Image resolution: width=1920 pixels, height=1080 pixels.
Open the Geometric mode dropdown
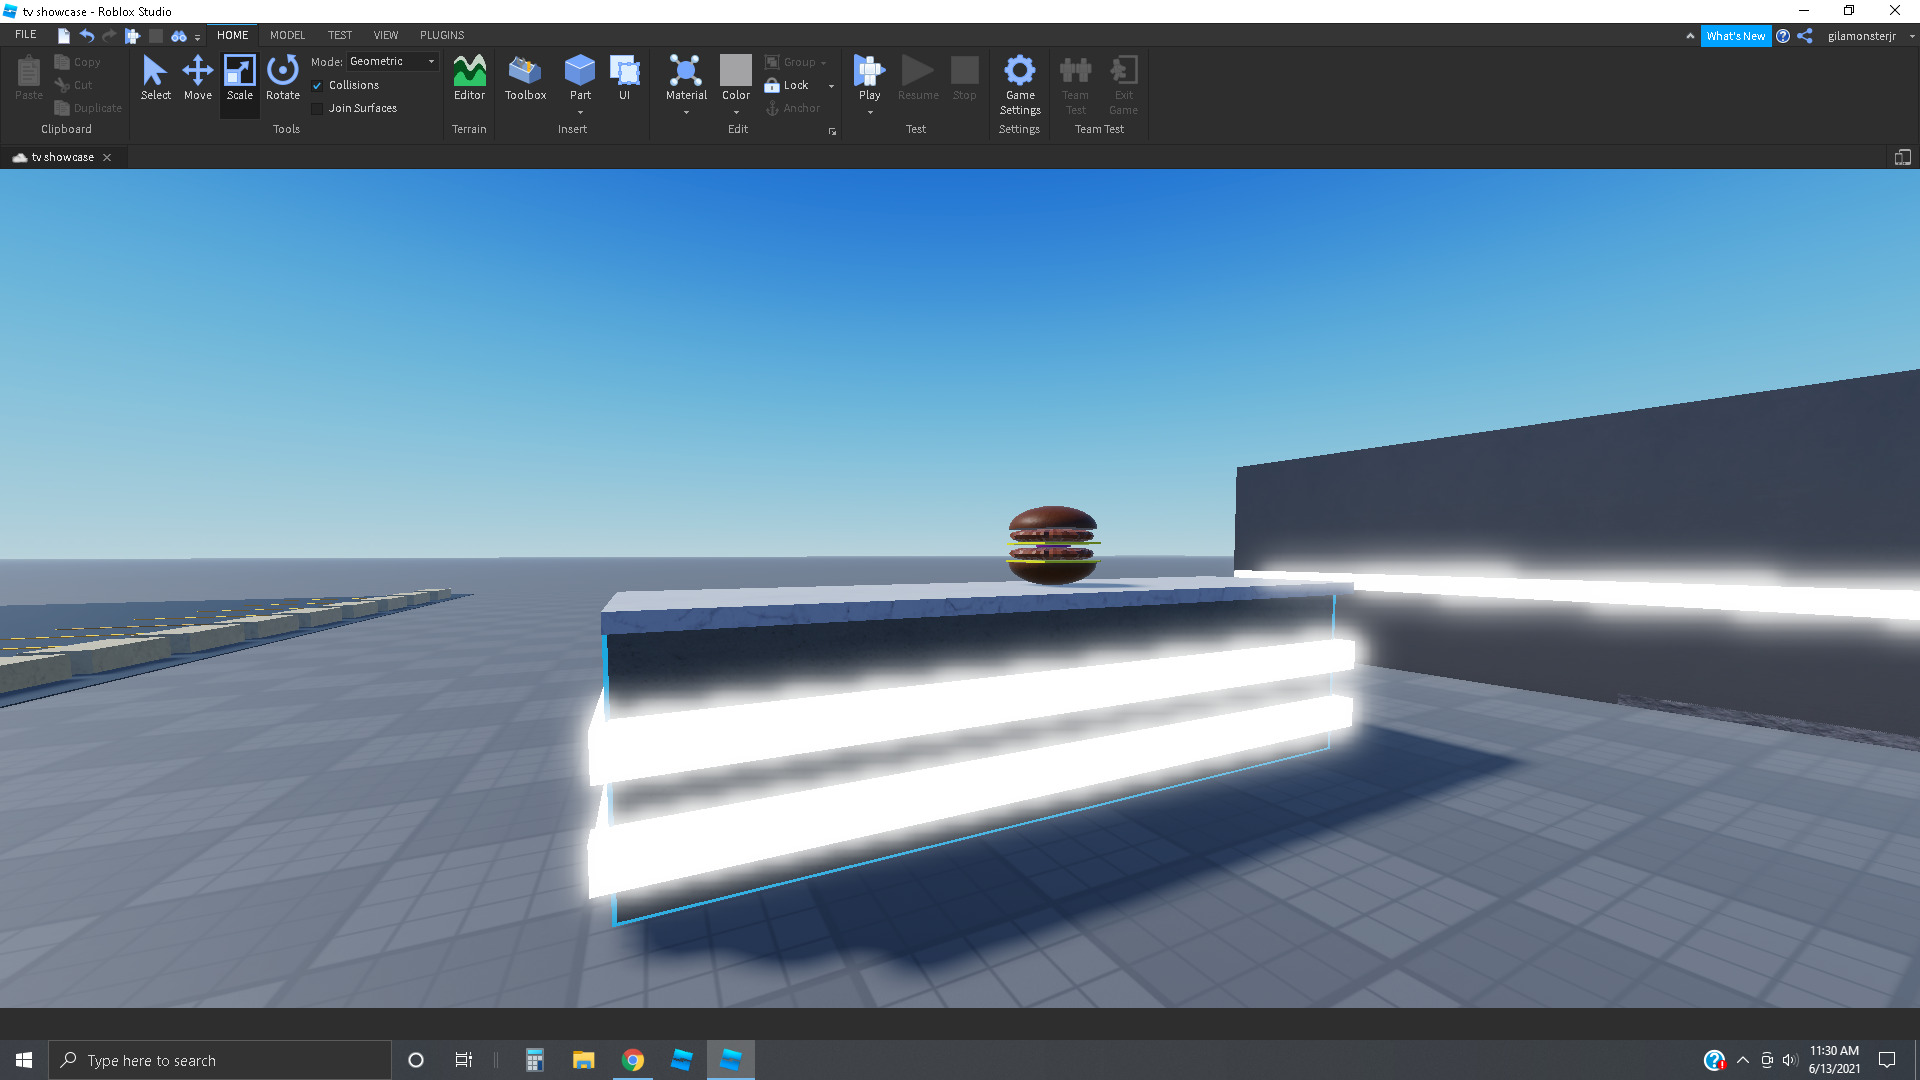392,62
